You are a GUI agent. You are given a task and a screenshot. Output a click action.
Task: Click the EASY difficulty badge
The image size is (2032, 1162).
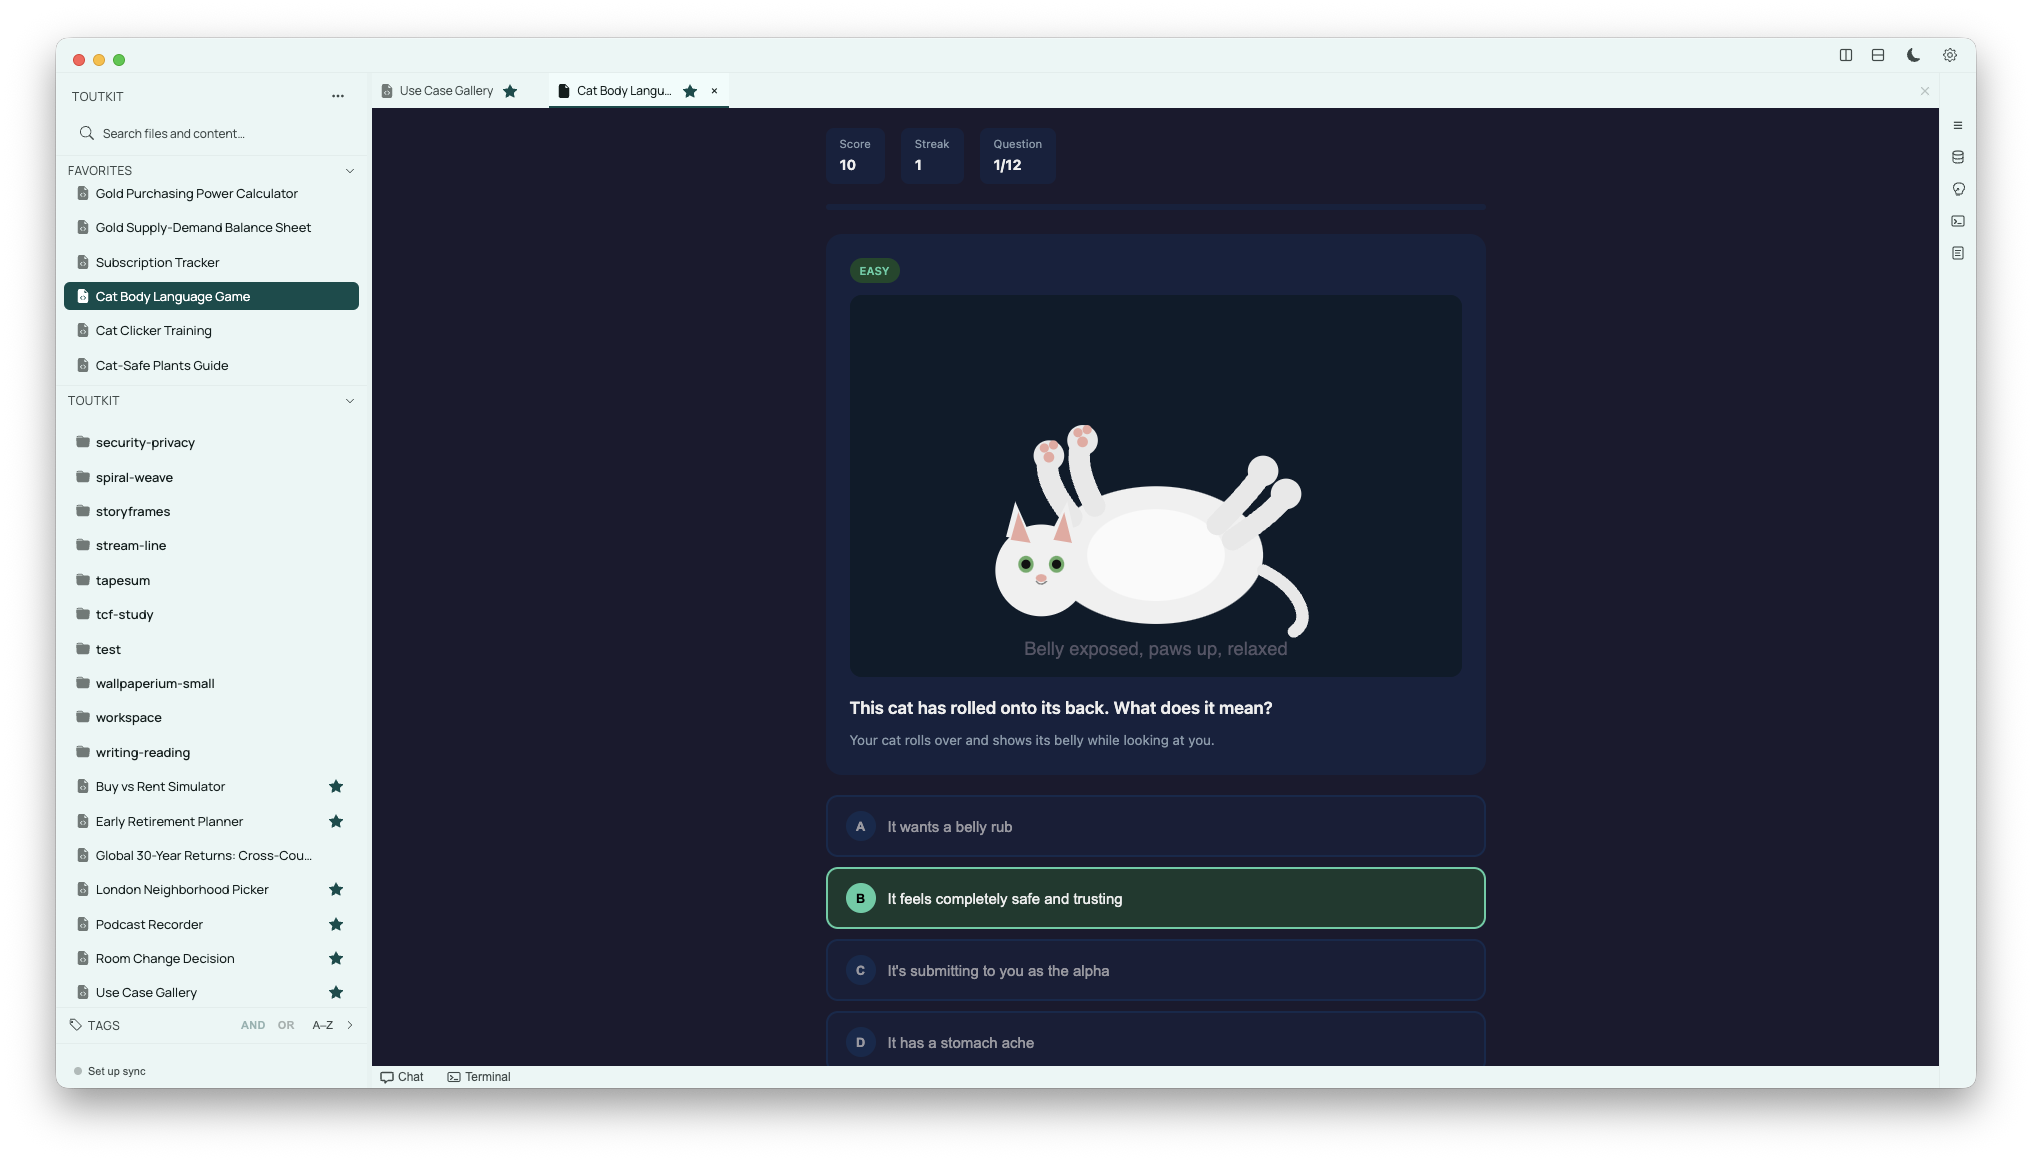874,271
